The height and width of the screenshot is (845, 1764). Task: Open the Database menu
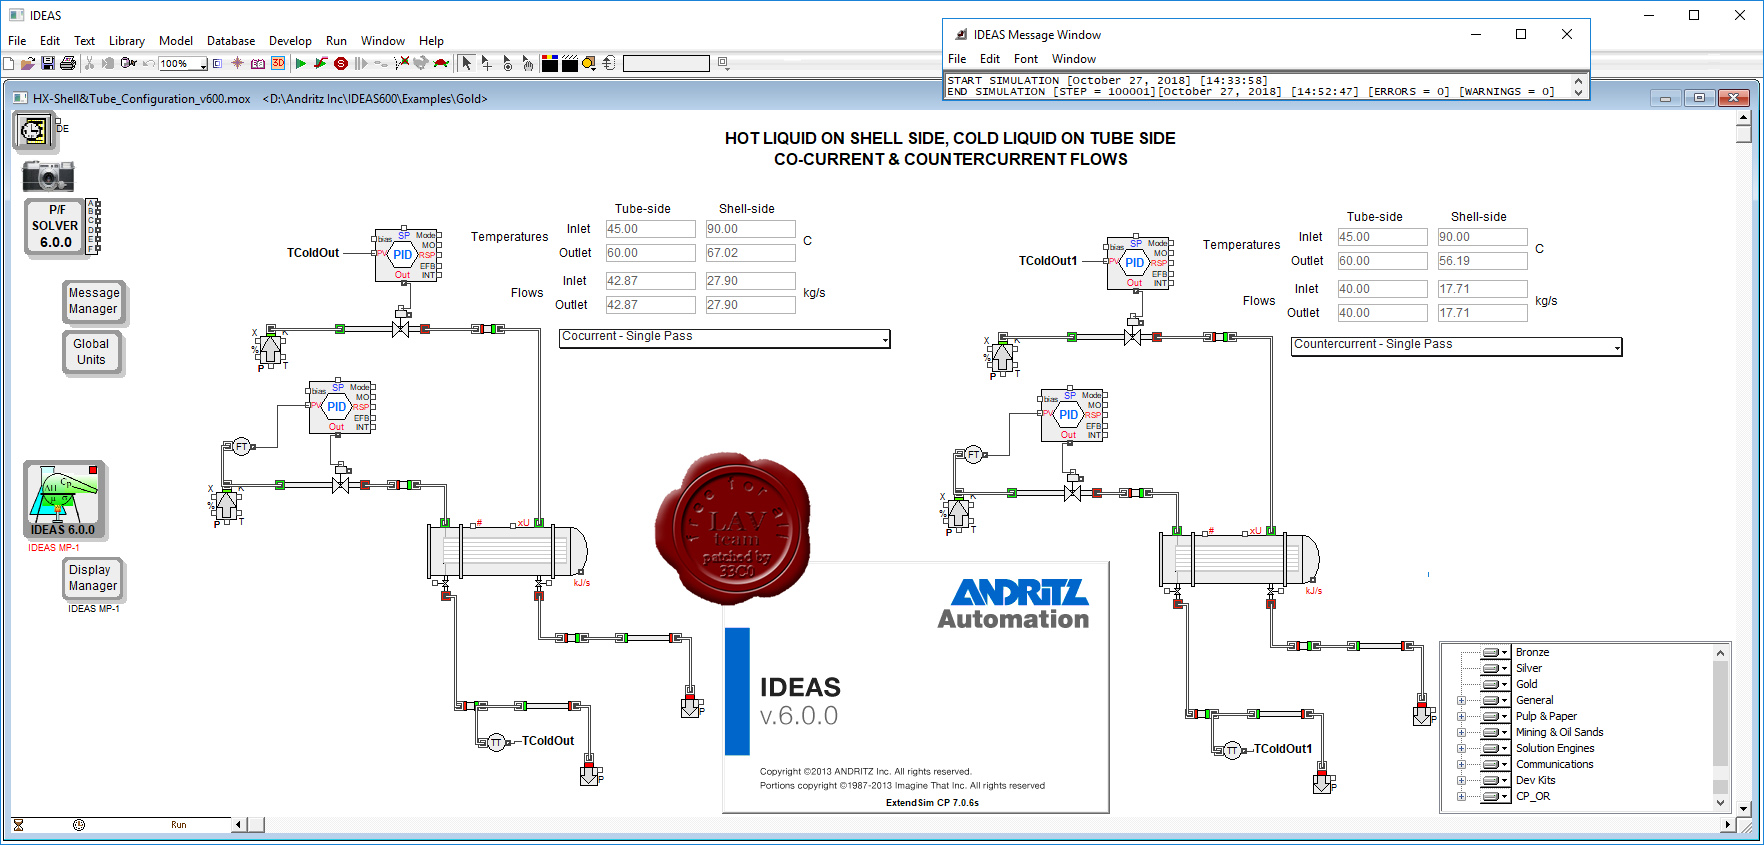pos(231,41)
